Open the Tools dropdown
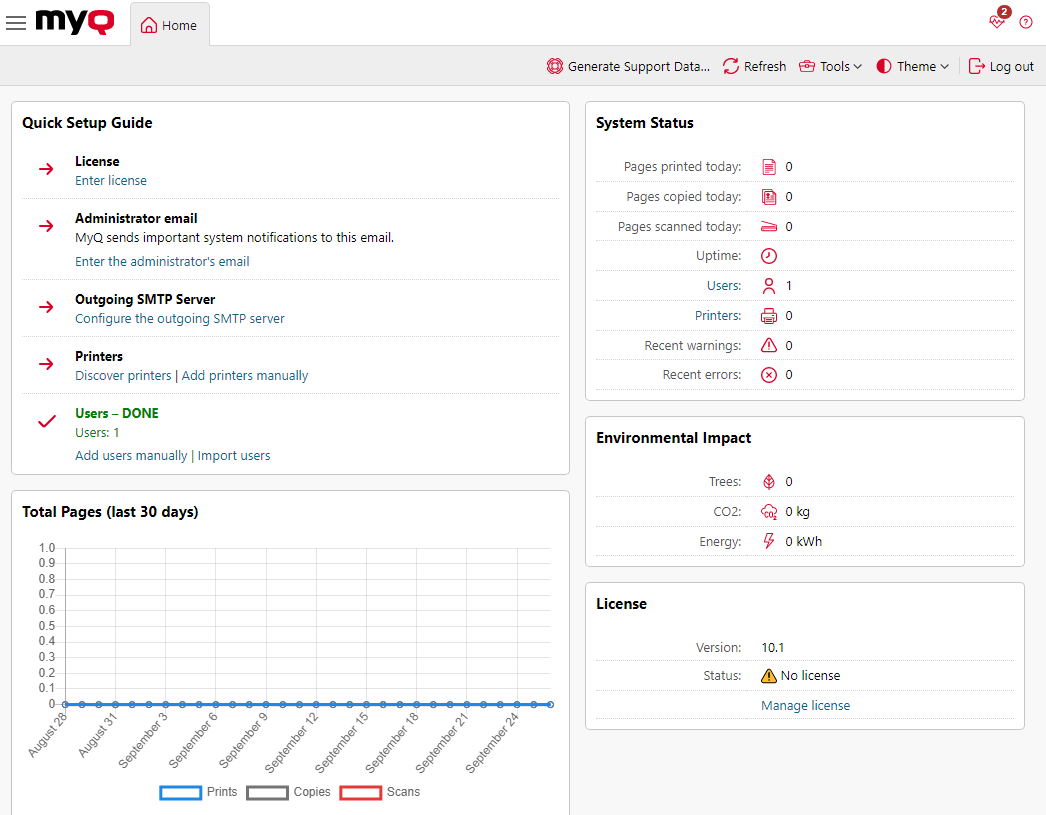This screenshot has height=815, width=1046. (x=831, y=66)
